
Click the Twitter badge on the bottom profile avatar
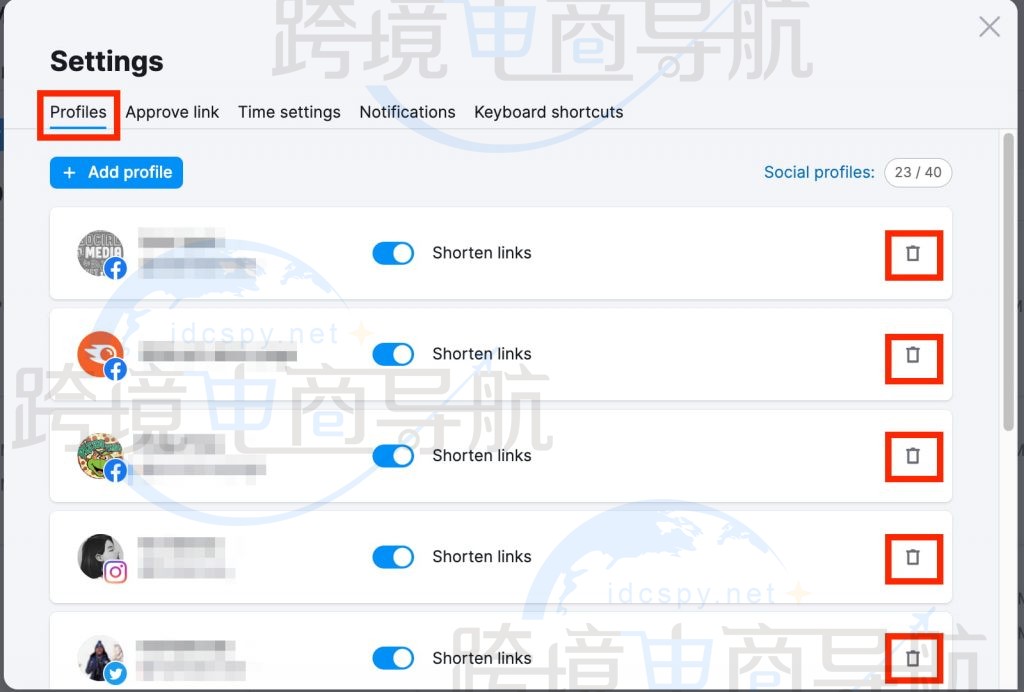(115, 674)
